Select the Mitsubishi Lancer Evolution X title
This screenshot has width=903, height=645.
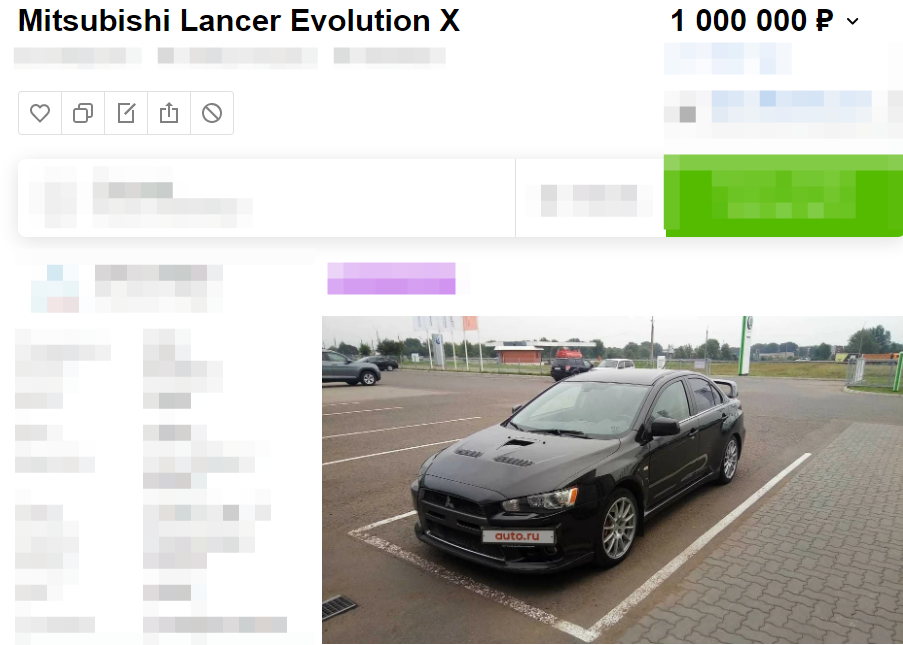coord(239,21)
